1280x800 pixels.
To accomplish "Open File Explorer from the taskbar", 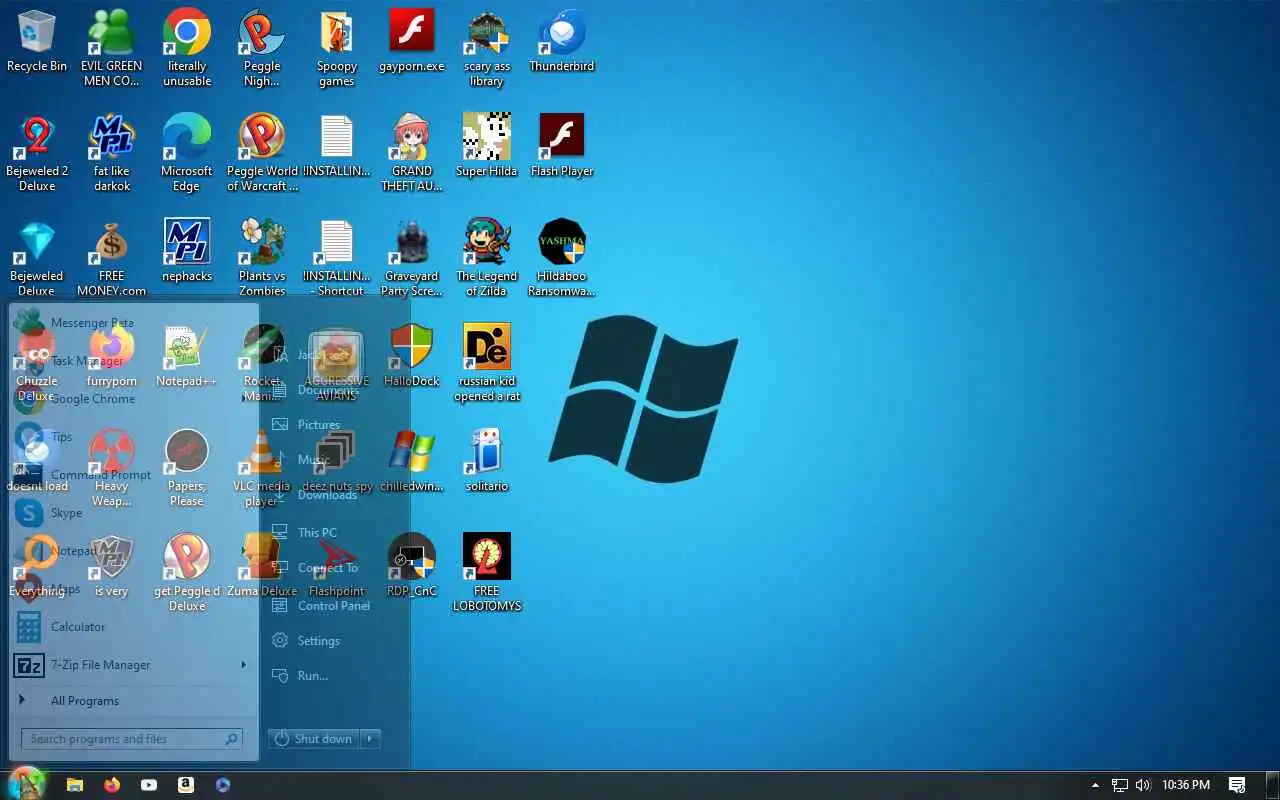I will (74, 785).
